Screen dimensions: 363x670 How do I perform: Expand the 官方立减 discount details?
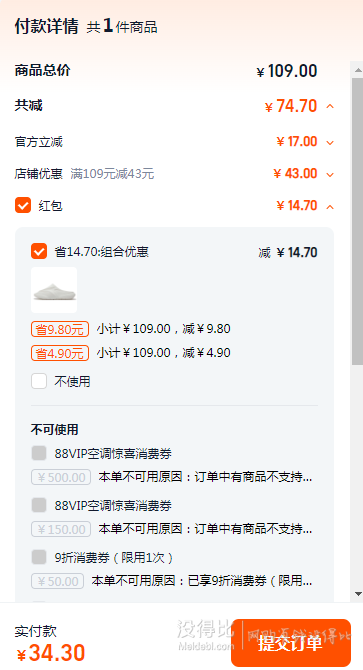click(330, 142)
